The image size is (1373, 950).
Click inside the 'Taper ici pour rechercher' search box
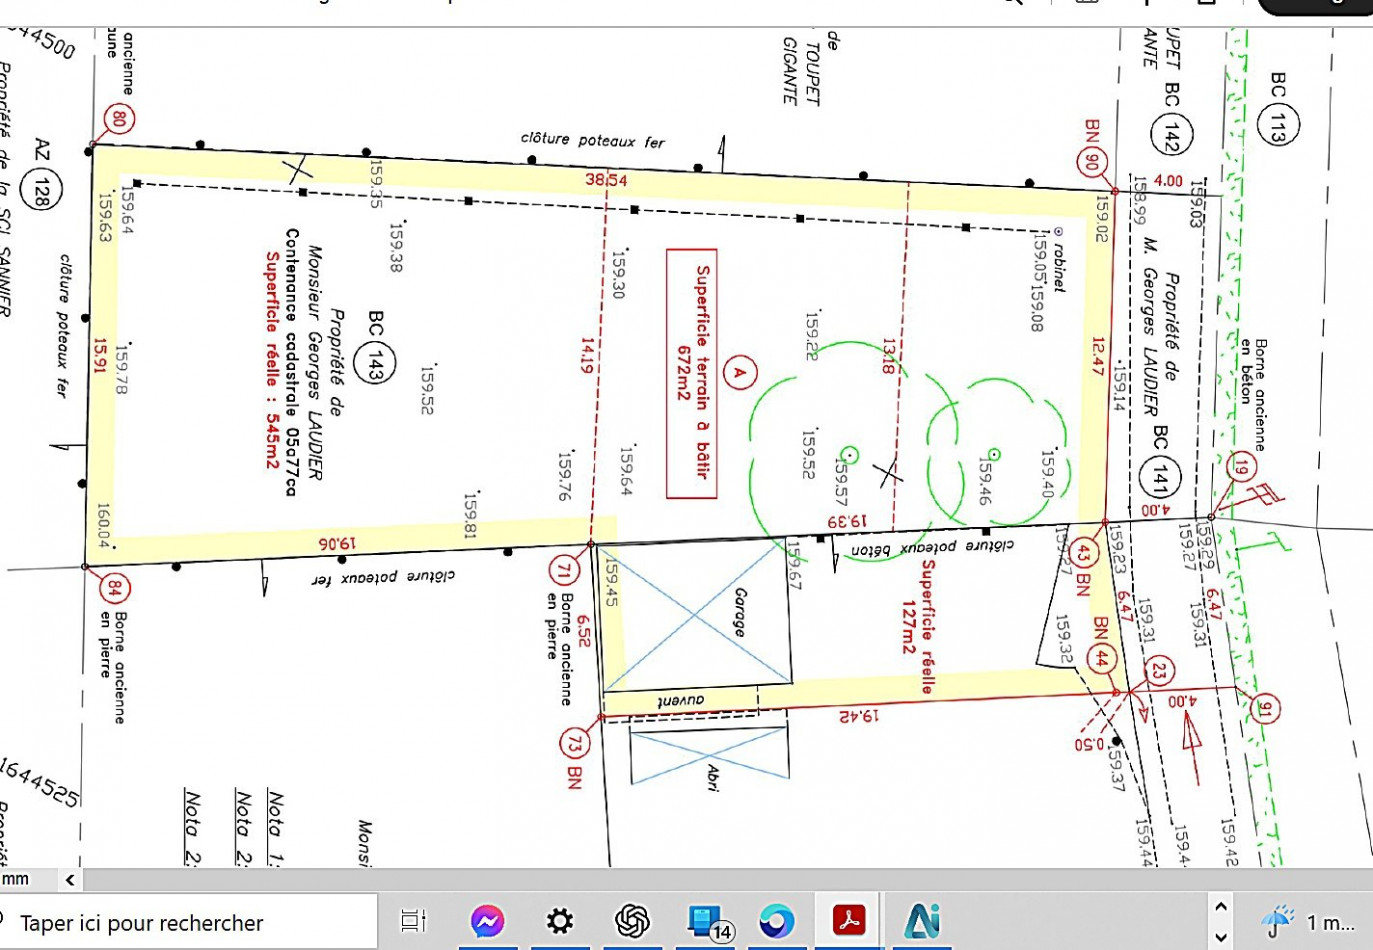[x=180, y=921]
